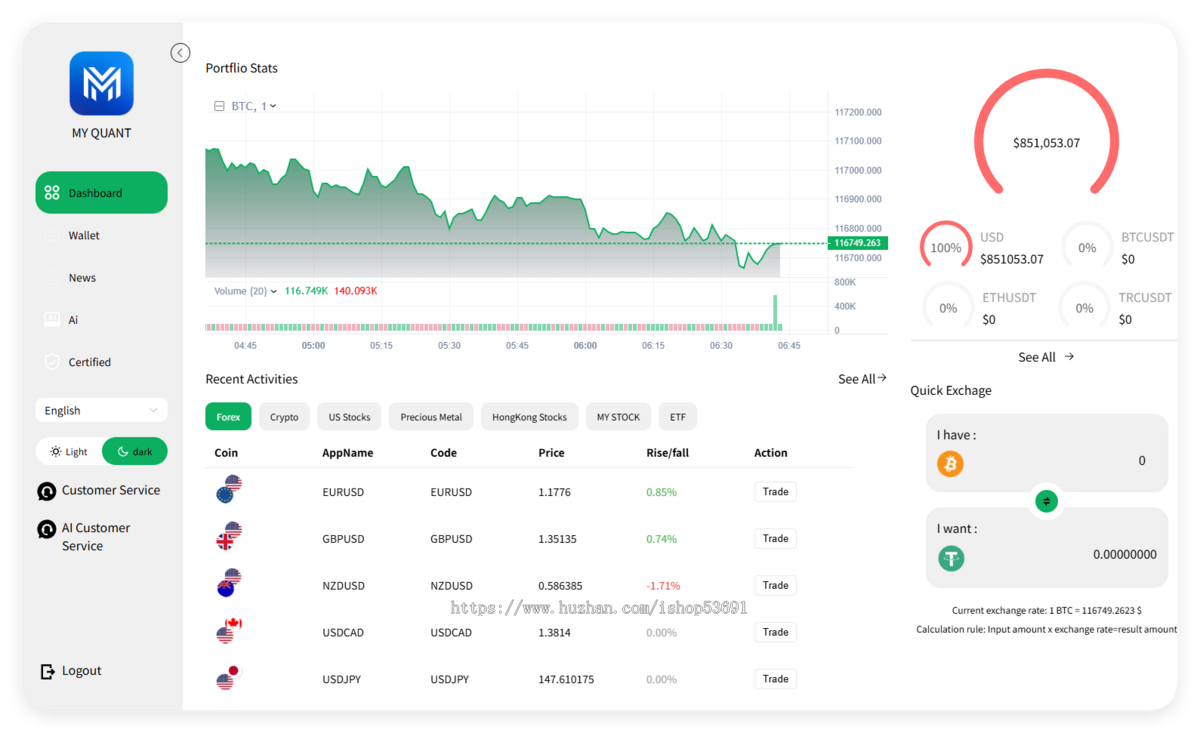
Task: Collapse the BTC chart pane toggle
Action: click(219, 106)
